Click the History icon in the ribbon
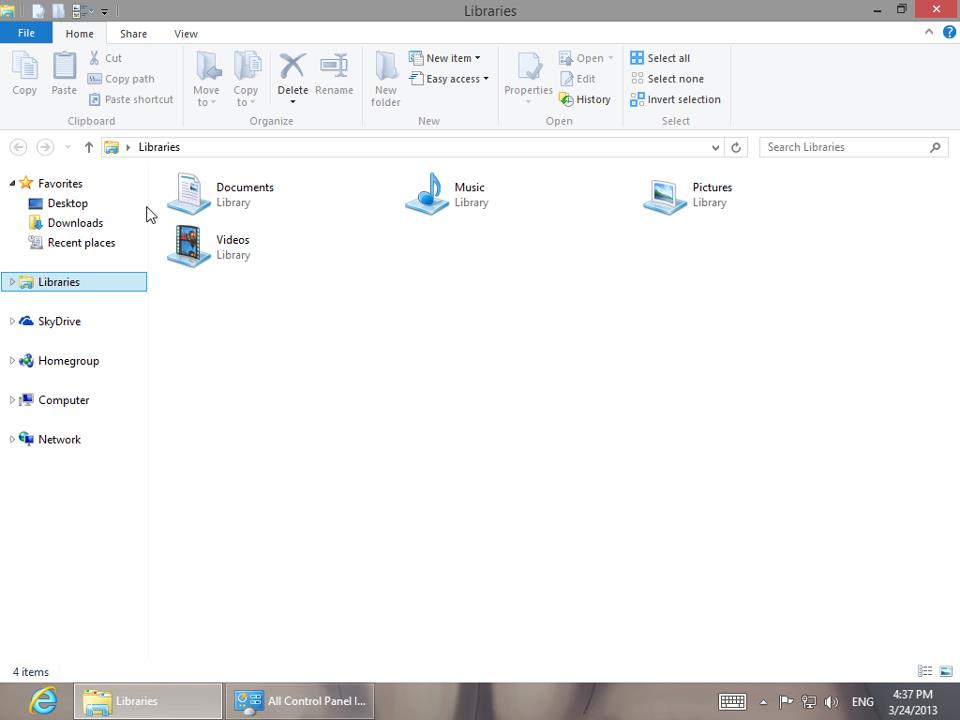This screenshot has width=960, height=720. (x=566, y=99)
